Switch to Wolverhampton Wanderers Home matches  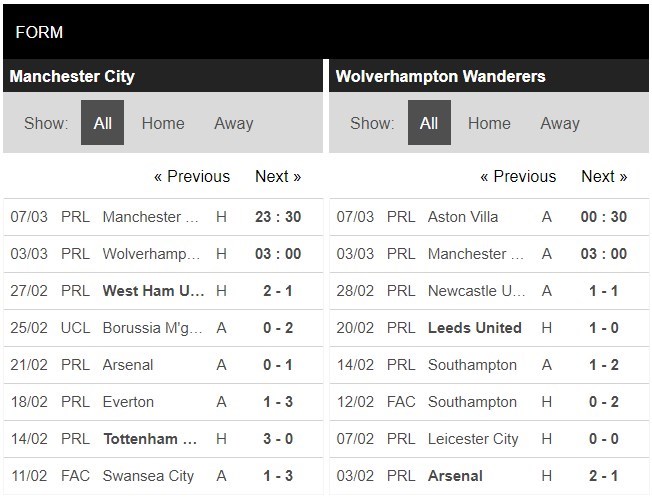[x=489, y=124]
